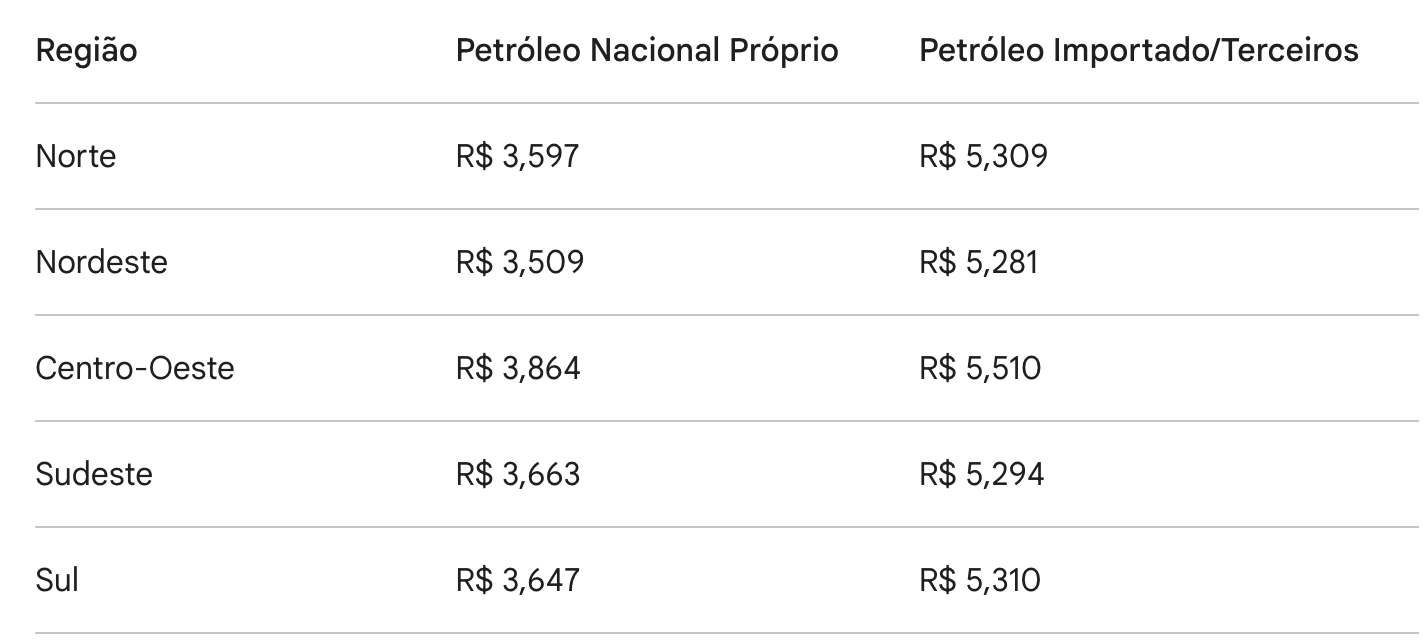Click the bottom border under the Sul row

(x=726, y=633)
